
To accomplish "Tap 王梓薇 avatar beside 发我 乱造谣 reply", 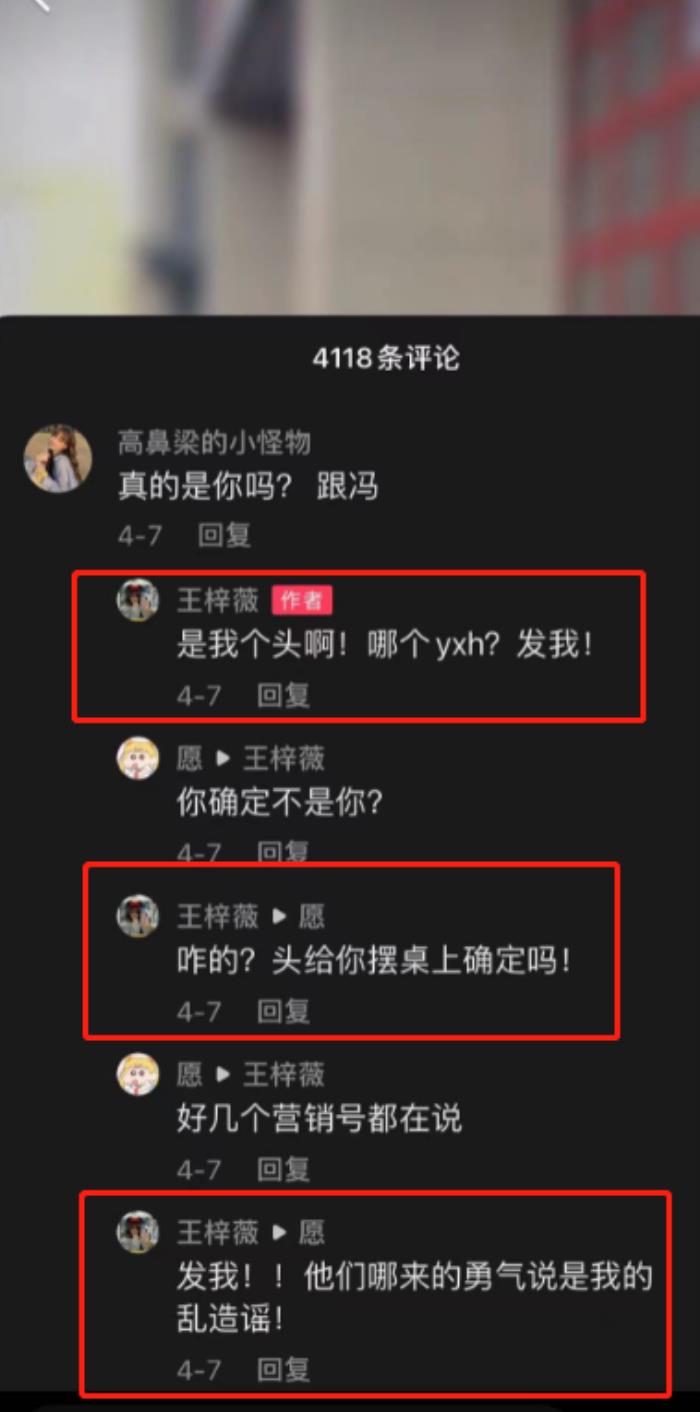I will click(138, 1232).
